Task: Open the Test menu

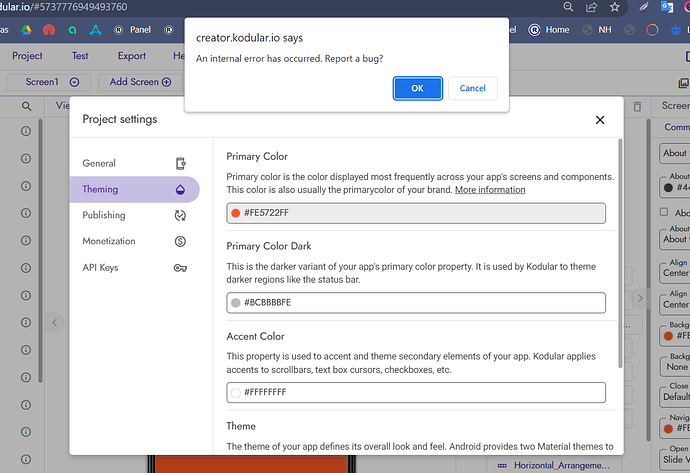Action: click(80, 56)
